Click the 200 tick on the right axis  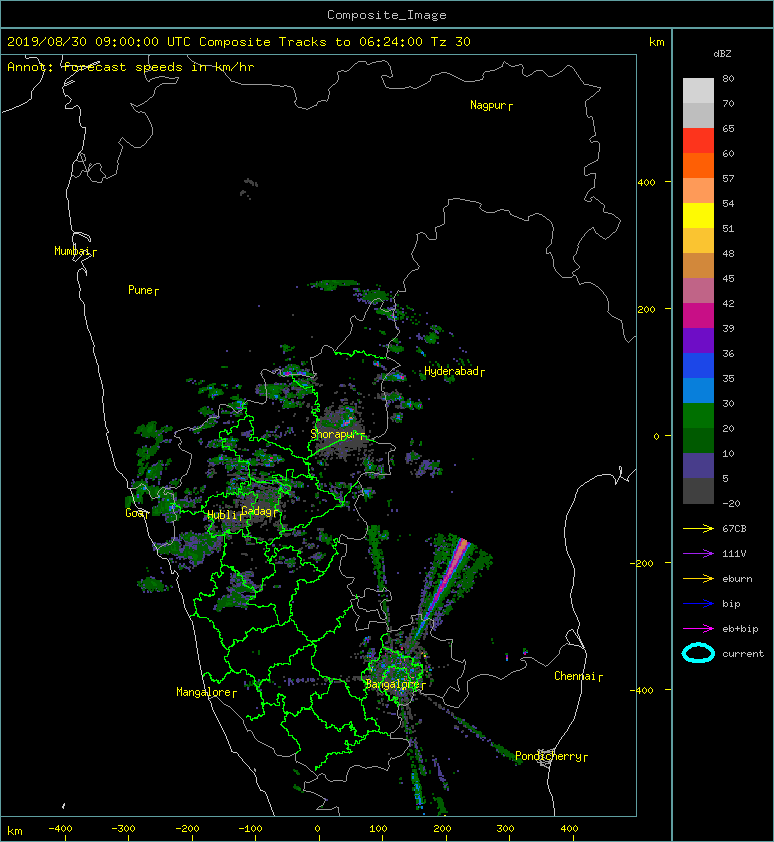pyautogui.click(x=646, y=310)
